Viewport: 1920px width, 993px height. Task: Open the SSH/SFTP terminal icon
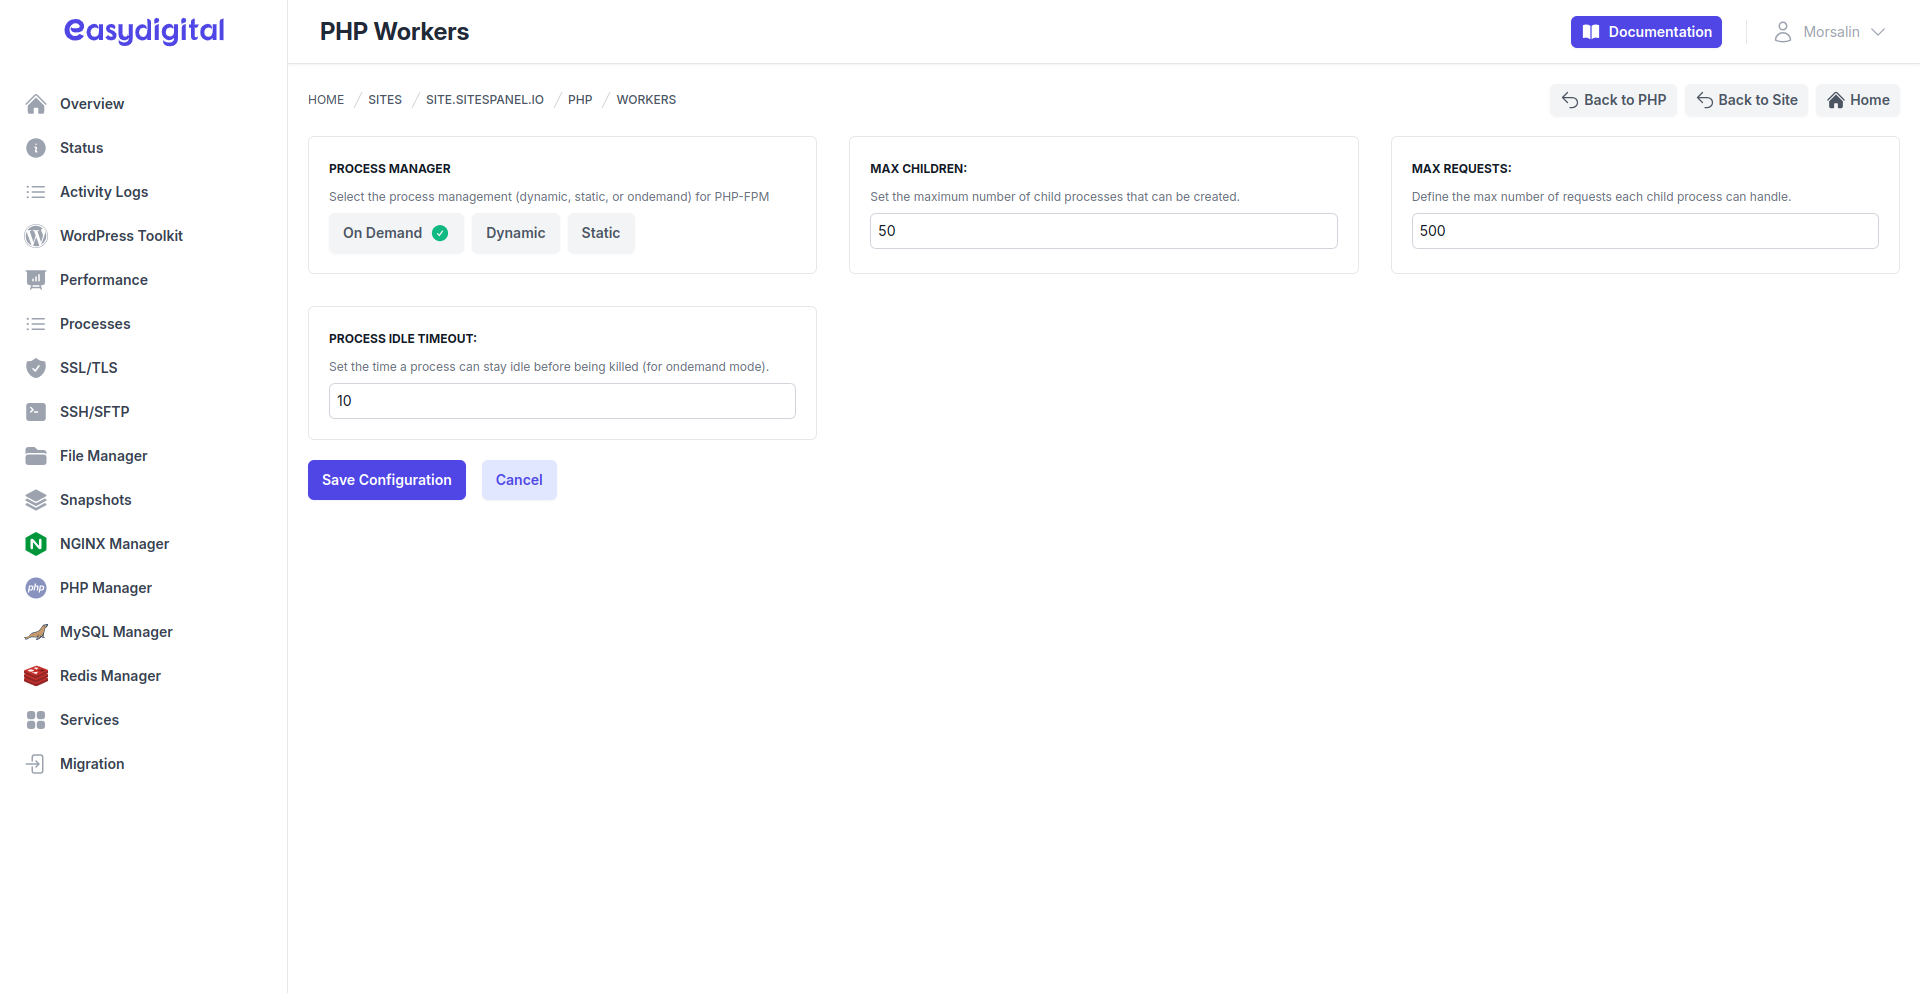point(35,411)
